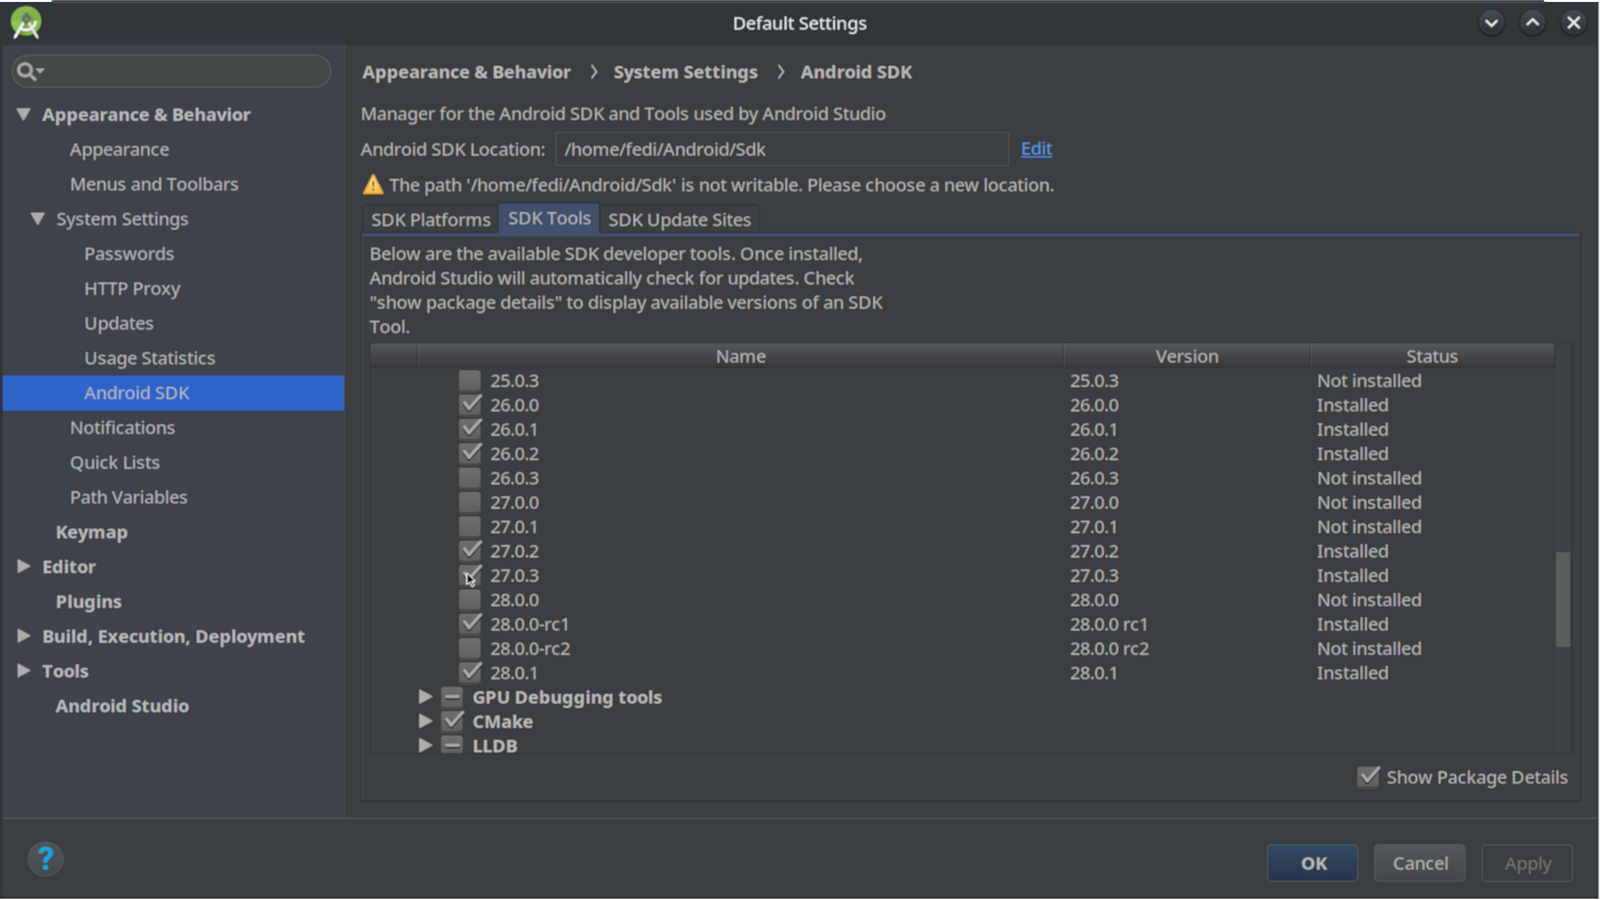Open the Plugins settings
This screenshot has height=900, width=1600.
[x=89, y=602]
